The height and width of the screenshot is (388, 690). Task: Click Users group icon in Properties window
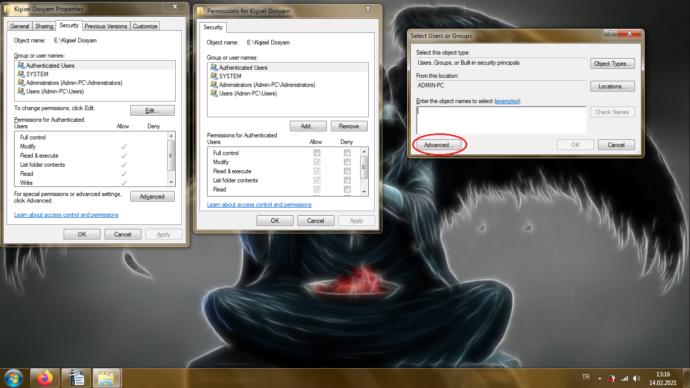click(x=21, y=92)
